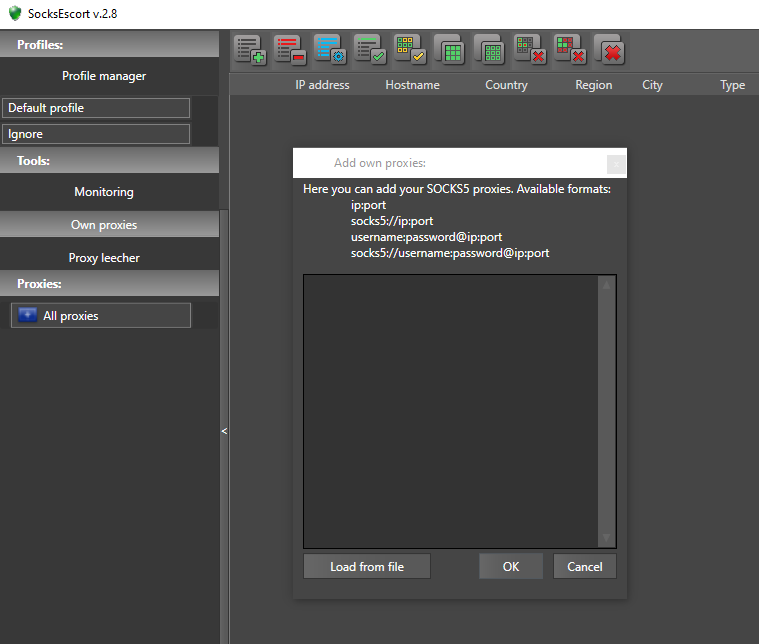This screenshot has width=759, height=644.
Task: Select the Ignore profile entry
Action: pos(96,134)
